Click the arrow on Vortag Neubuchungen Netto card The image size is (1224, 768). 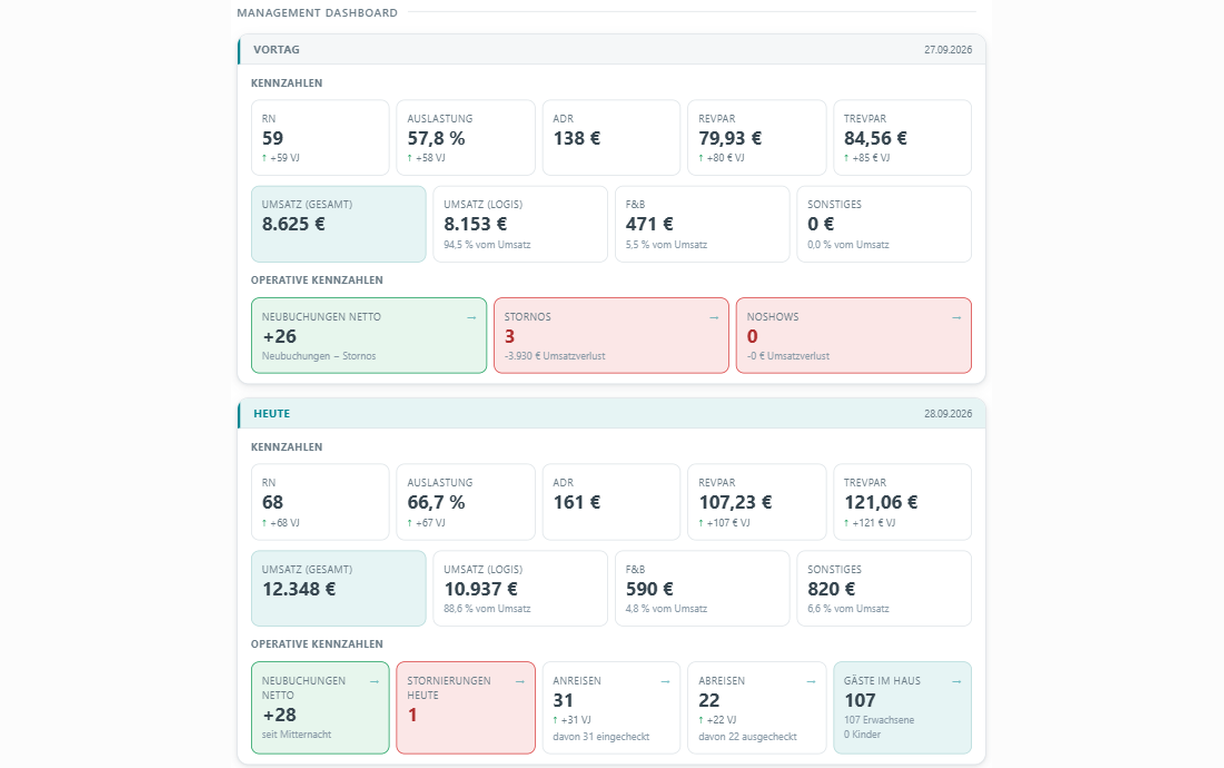[x=472, y=317]
